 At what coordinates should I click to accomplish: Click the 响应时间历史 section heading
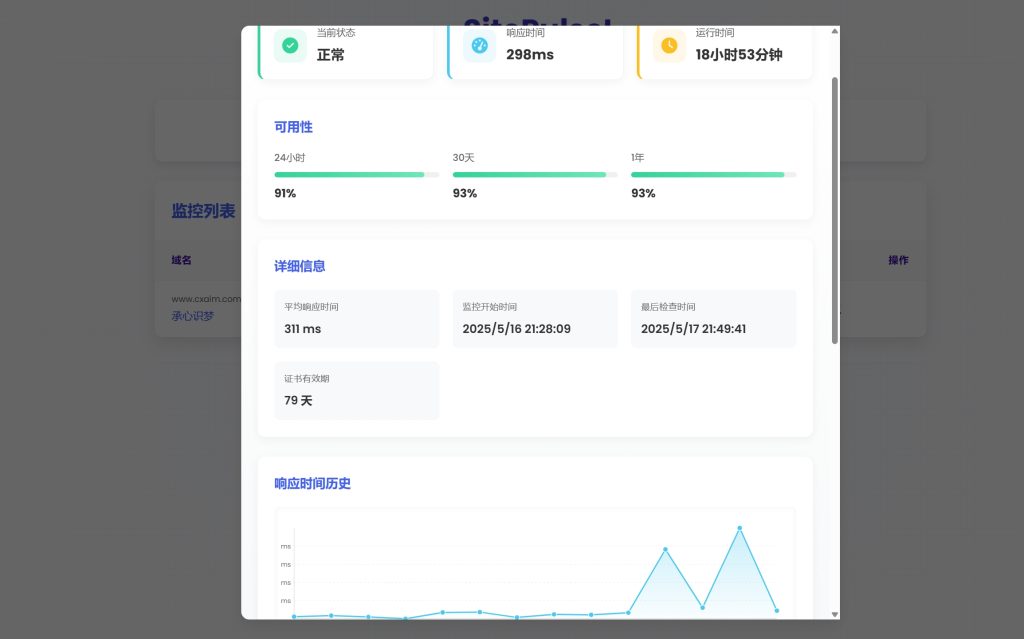(x=312, y=484)
